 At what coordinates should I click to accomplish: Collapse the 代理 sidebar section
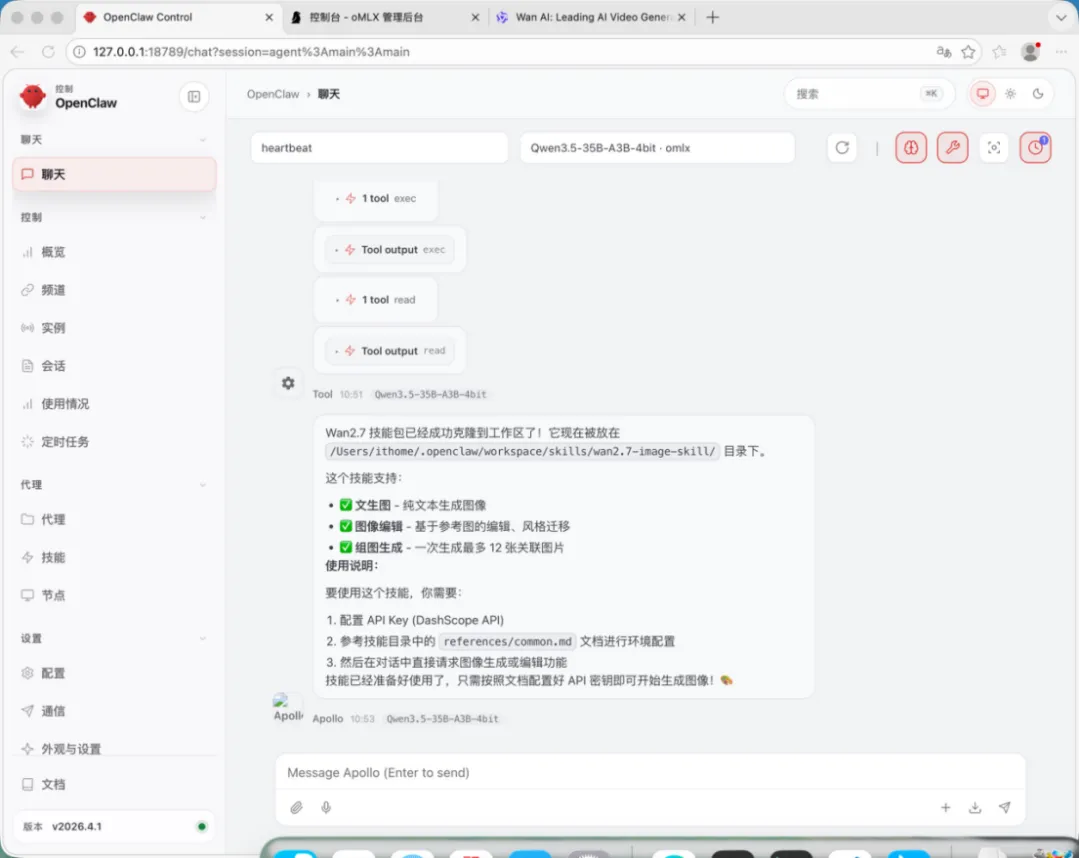click(x=114, y=485)
